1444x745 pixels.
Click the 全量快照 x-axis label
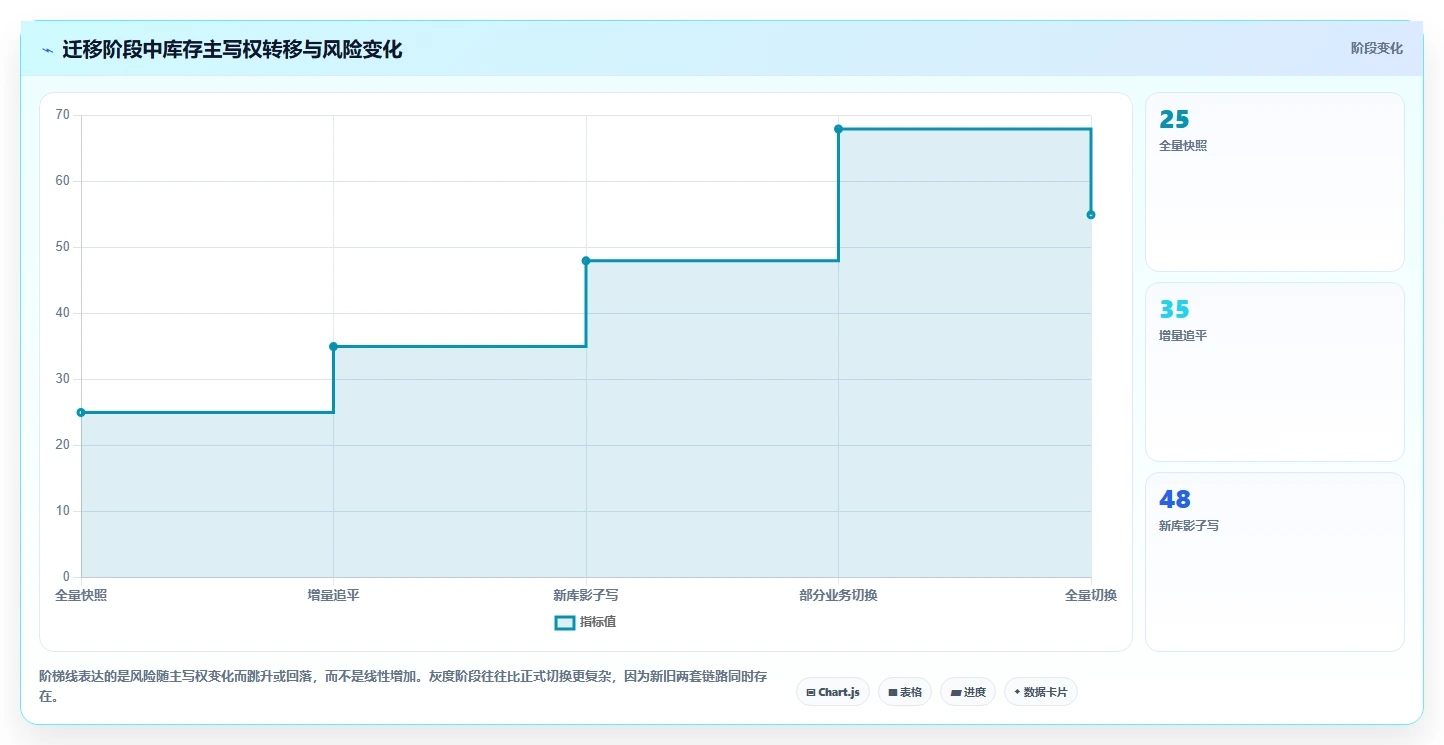(x=81, y=595)
